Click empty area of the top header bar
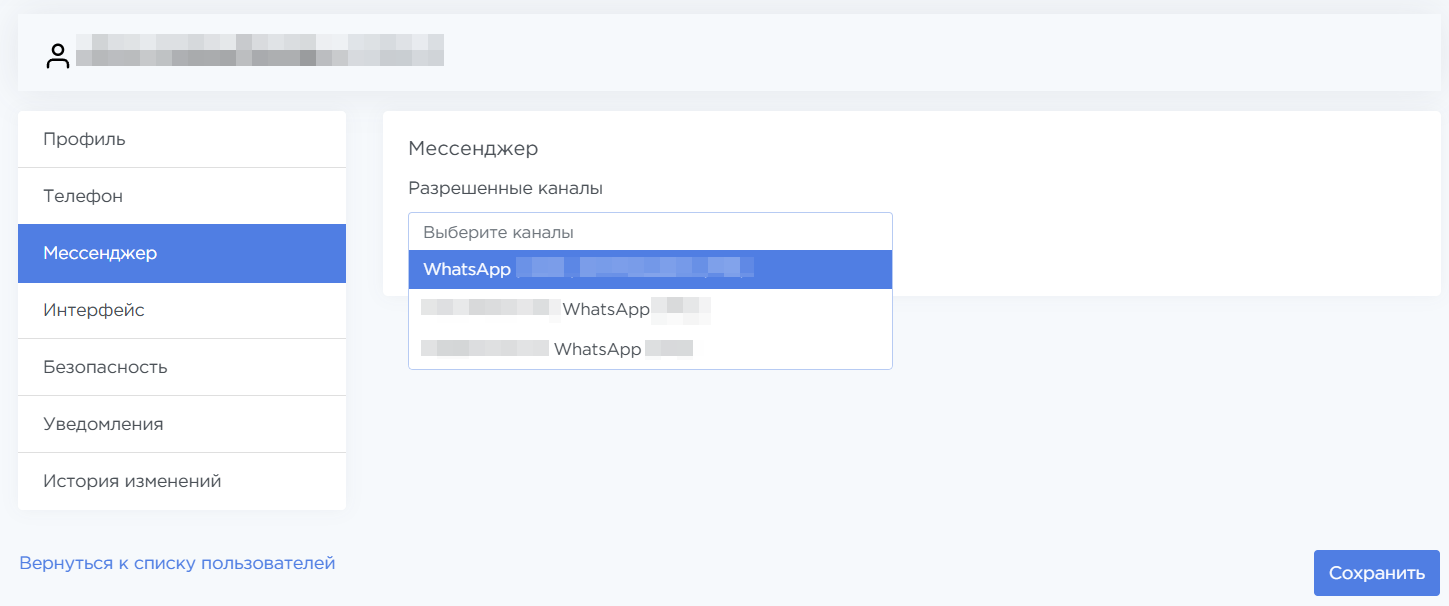Image resolution: width=1449 pixels, height=606 pixels. coord(900,52)
